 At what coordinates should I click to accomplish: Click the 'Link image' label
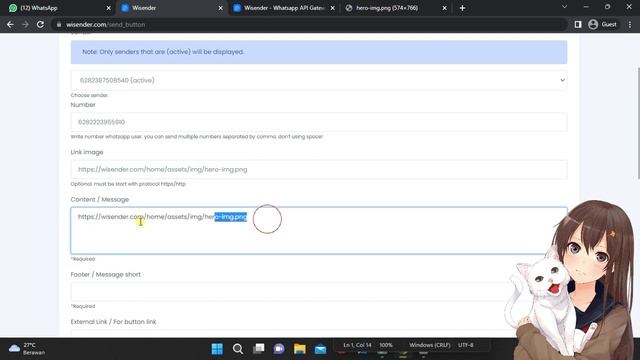coord(87,152)
